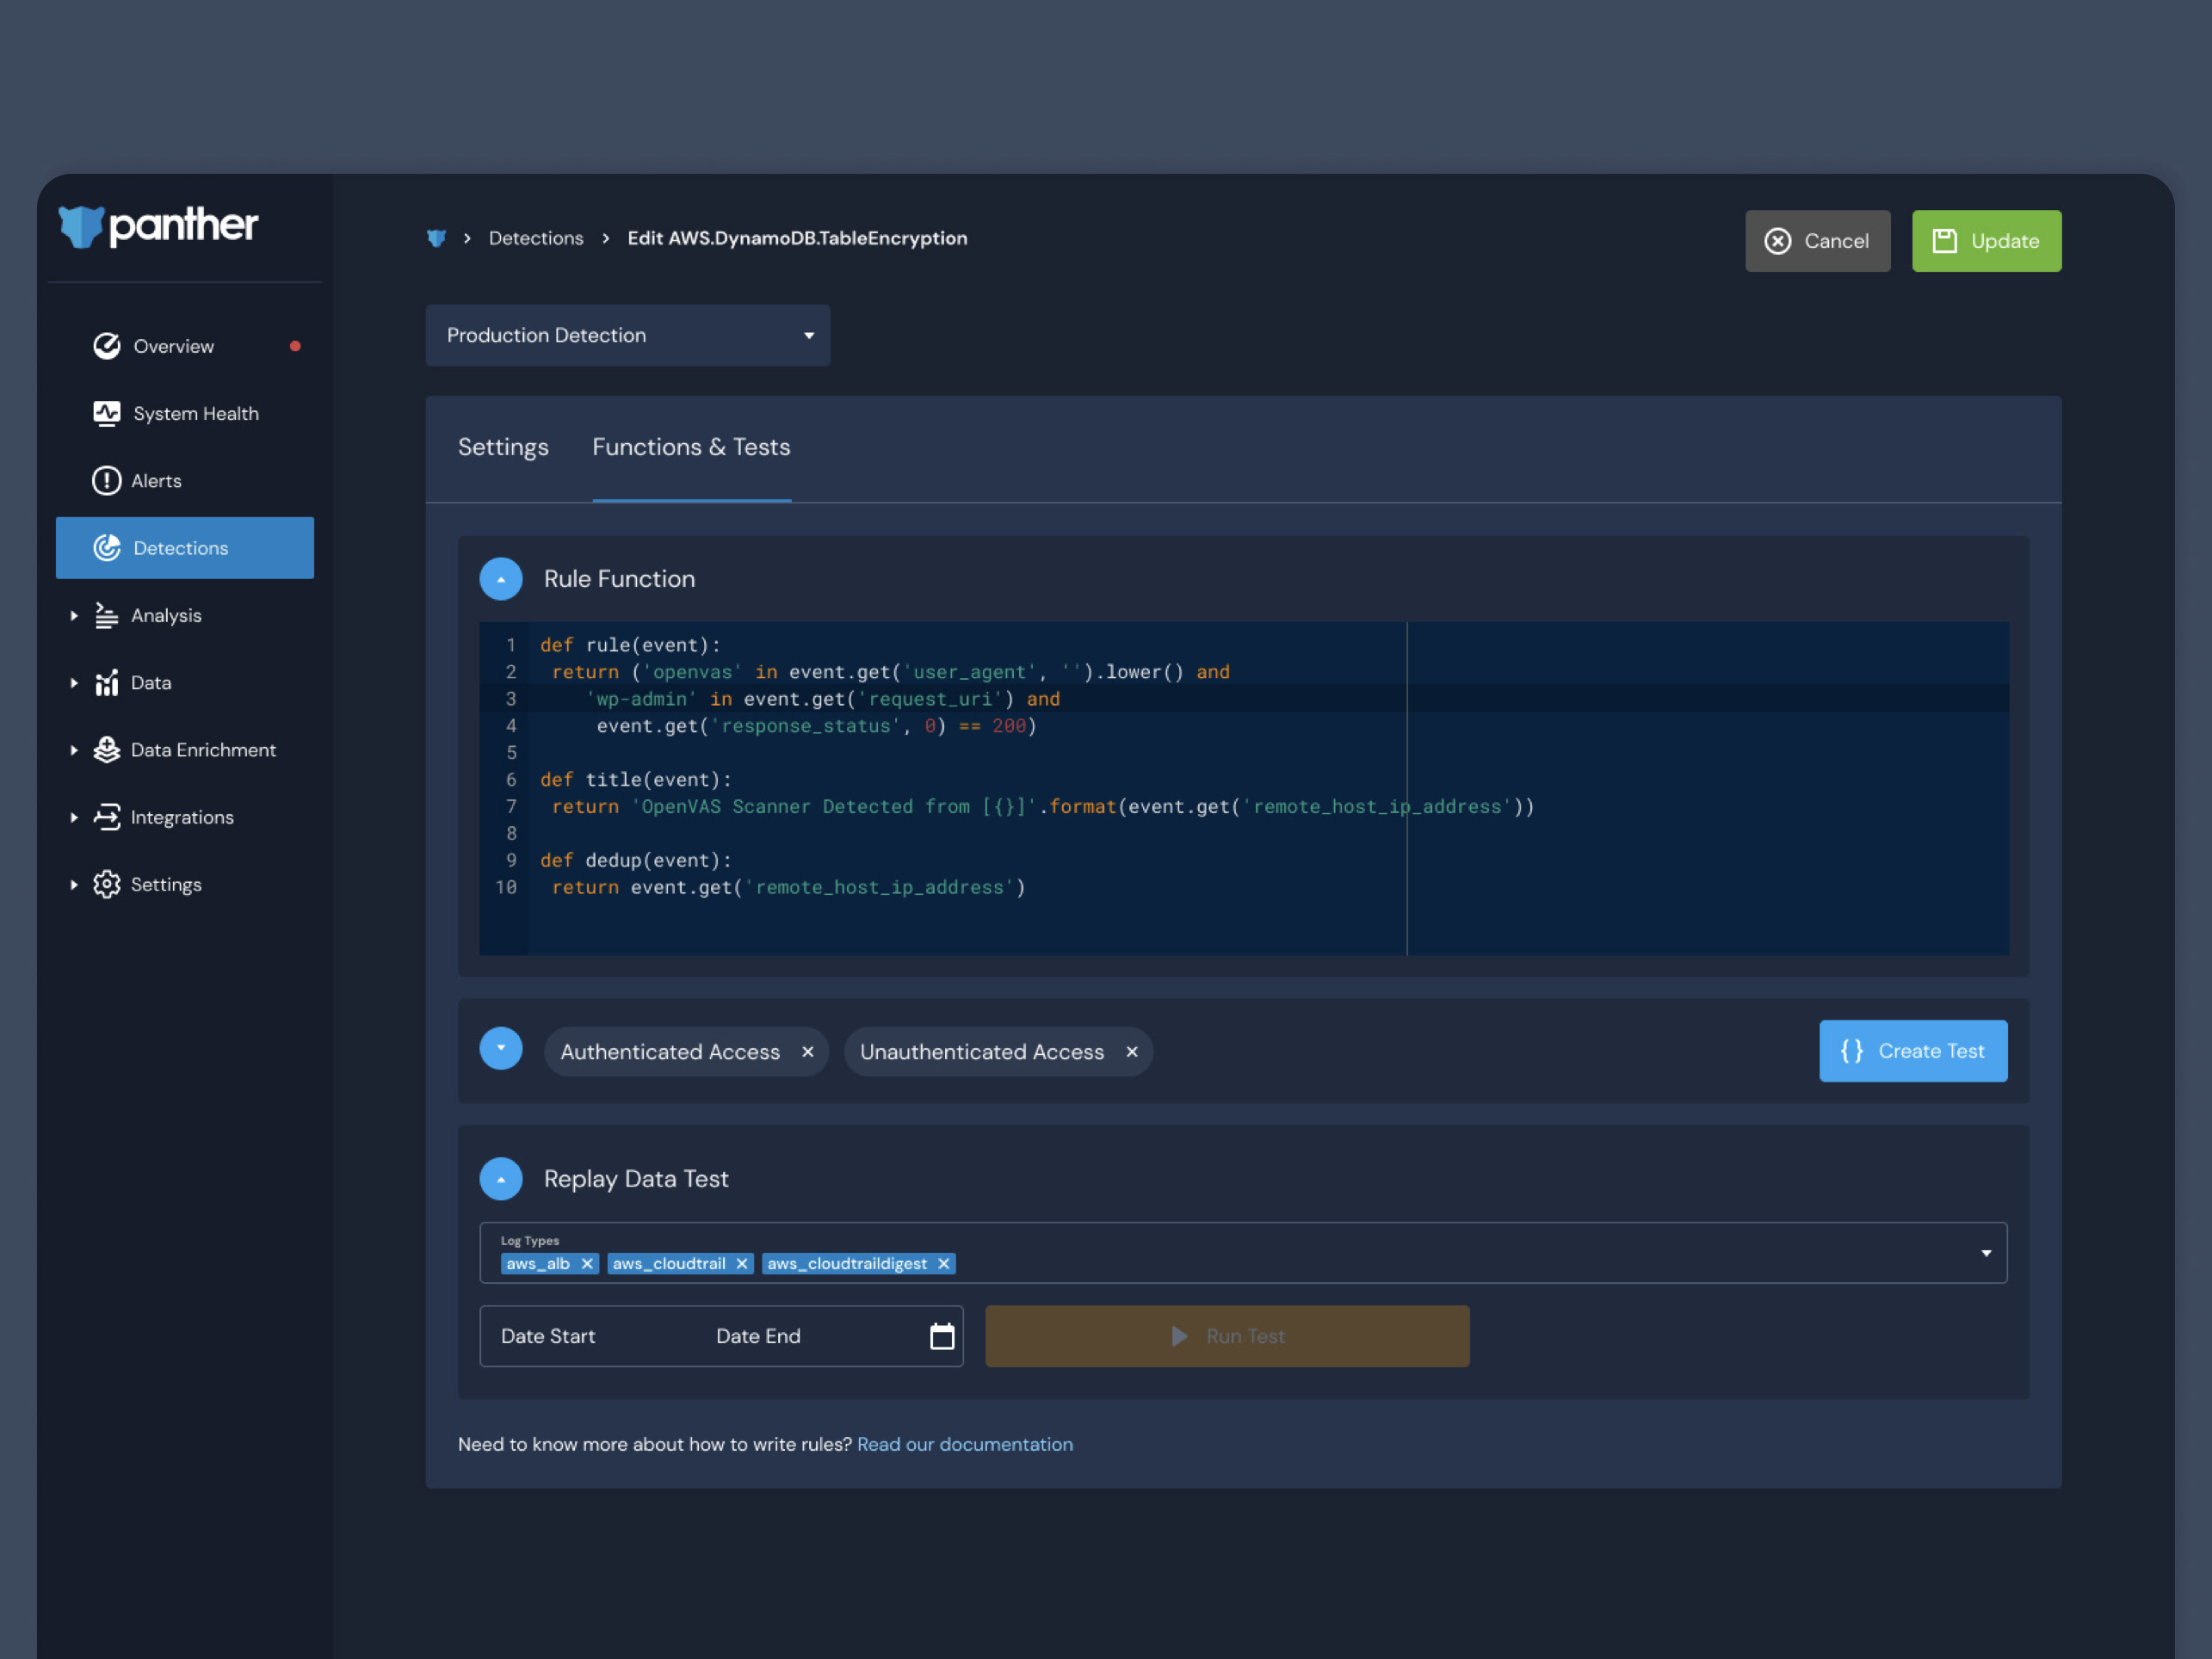Click the Update save disk icon
The image size is (2212, 1659).
[1945, 241]
